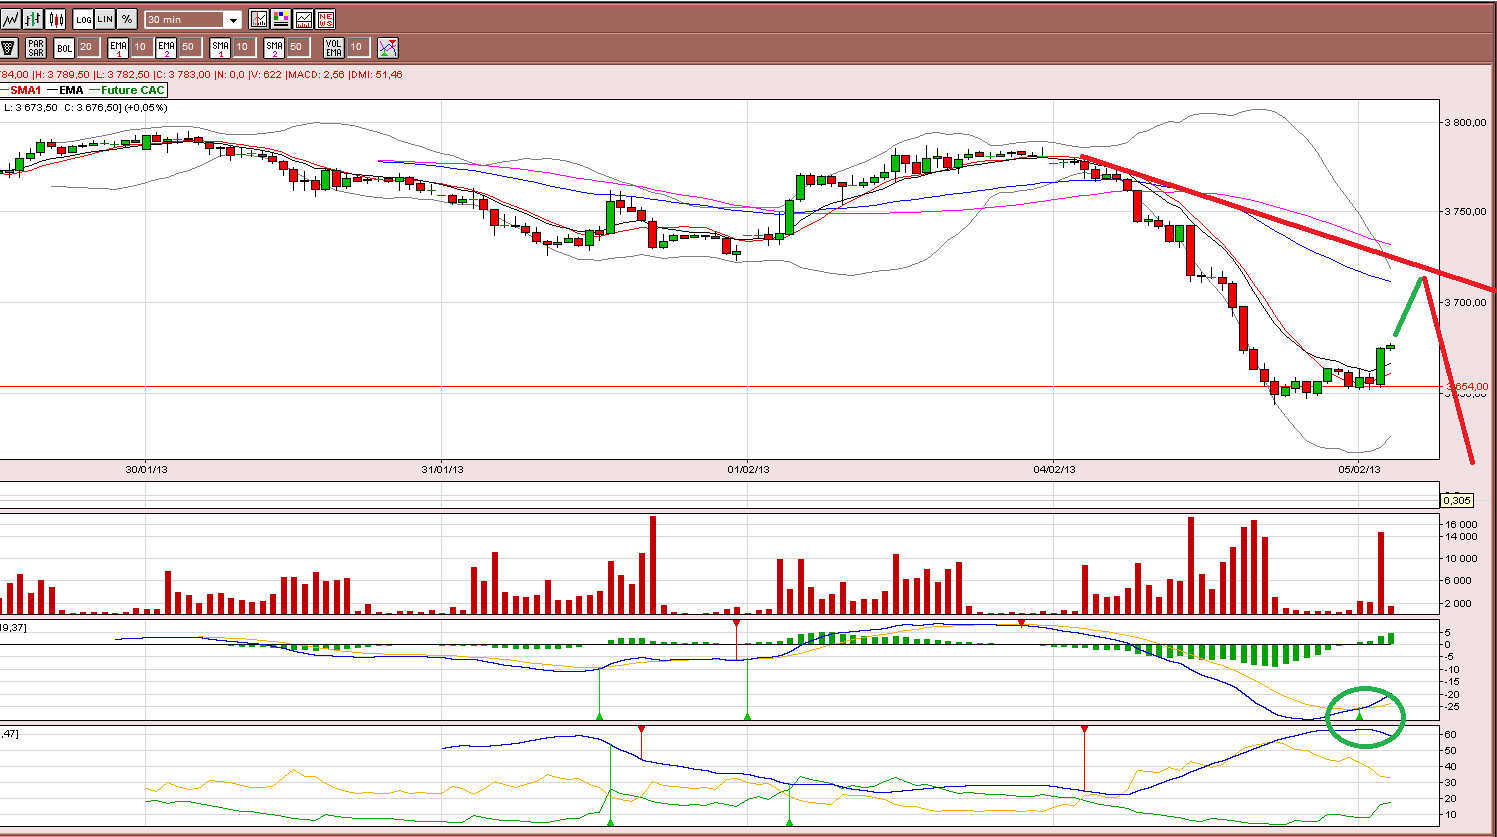Open the color palette settings icon
The image size is (1497, 837).
click(x=281, y=19)
